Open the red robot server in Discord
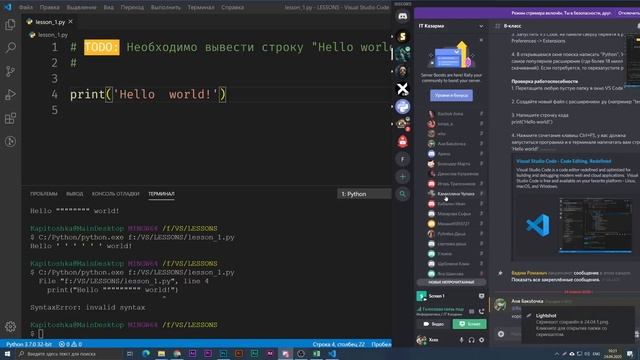Viewport: 640px width, 360px height. click(402, 142)
